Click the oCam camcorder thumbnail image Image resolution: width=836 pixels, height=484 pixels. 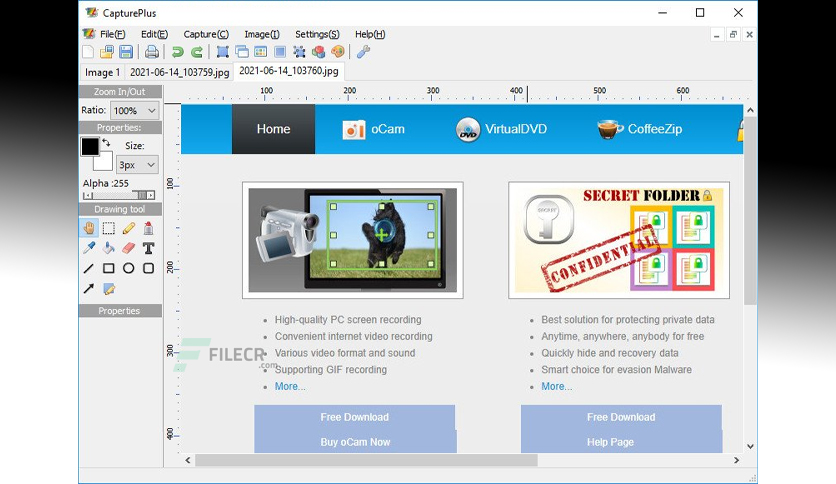352,240
